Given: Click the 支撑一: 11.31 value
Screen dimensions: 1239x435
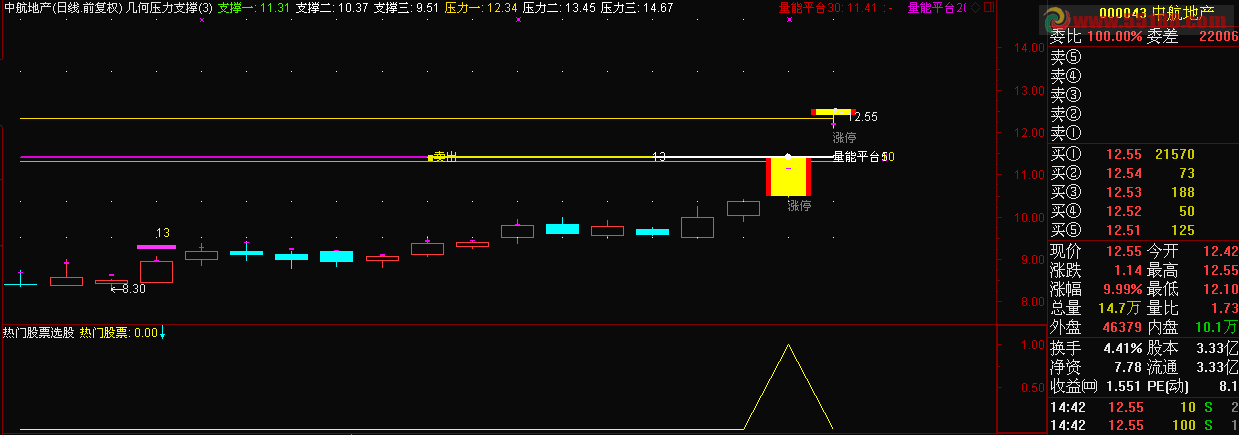Looking at the screenshot, I should pyautogui.click(x=253, y=7).
